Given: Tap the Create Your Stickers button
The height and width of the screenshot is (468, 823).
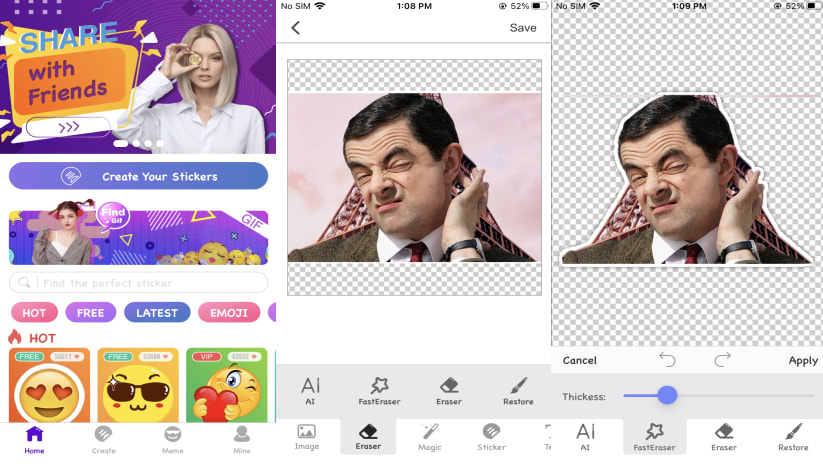Looking at the screenshot, I should [x=139, y=176].
